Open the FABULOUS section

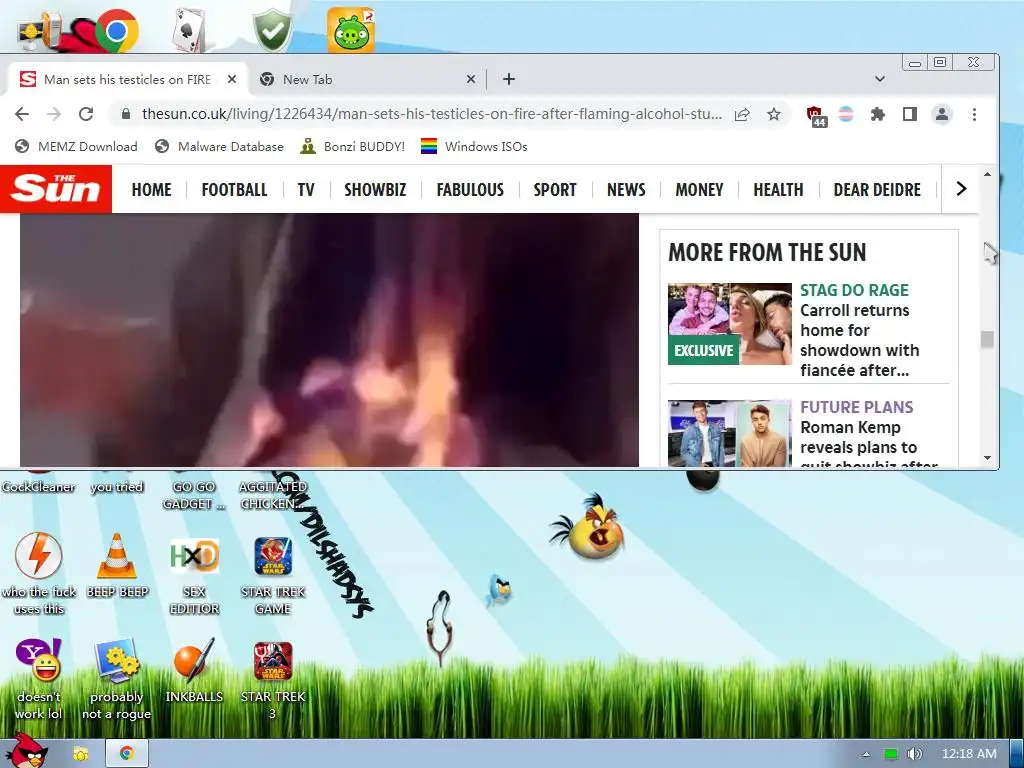tap(470, 189)
